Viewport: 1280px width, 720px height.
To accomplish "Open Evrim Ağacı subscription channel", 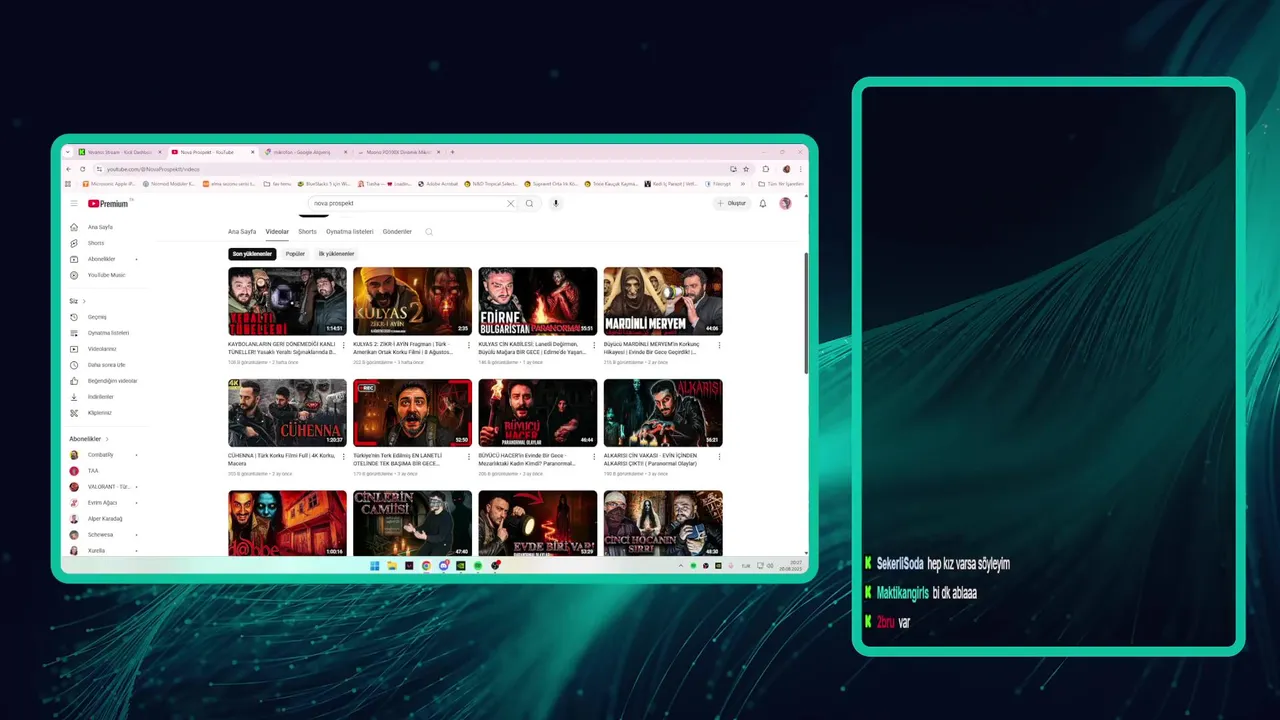I will [x=103, y=503].
